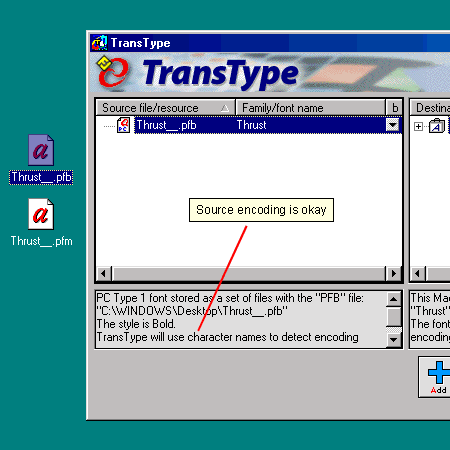Click the blue plus Add button
The image size is (450, 450).
[x=435, y=377]
